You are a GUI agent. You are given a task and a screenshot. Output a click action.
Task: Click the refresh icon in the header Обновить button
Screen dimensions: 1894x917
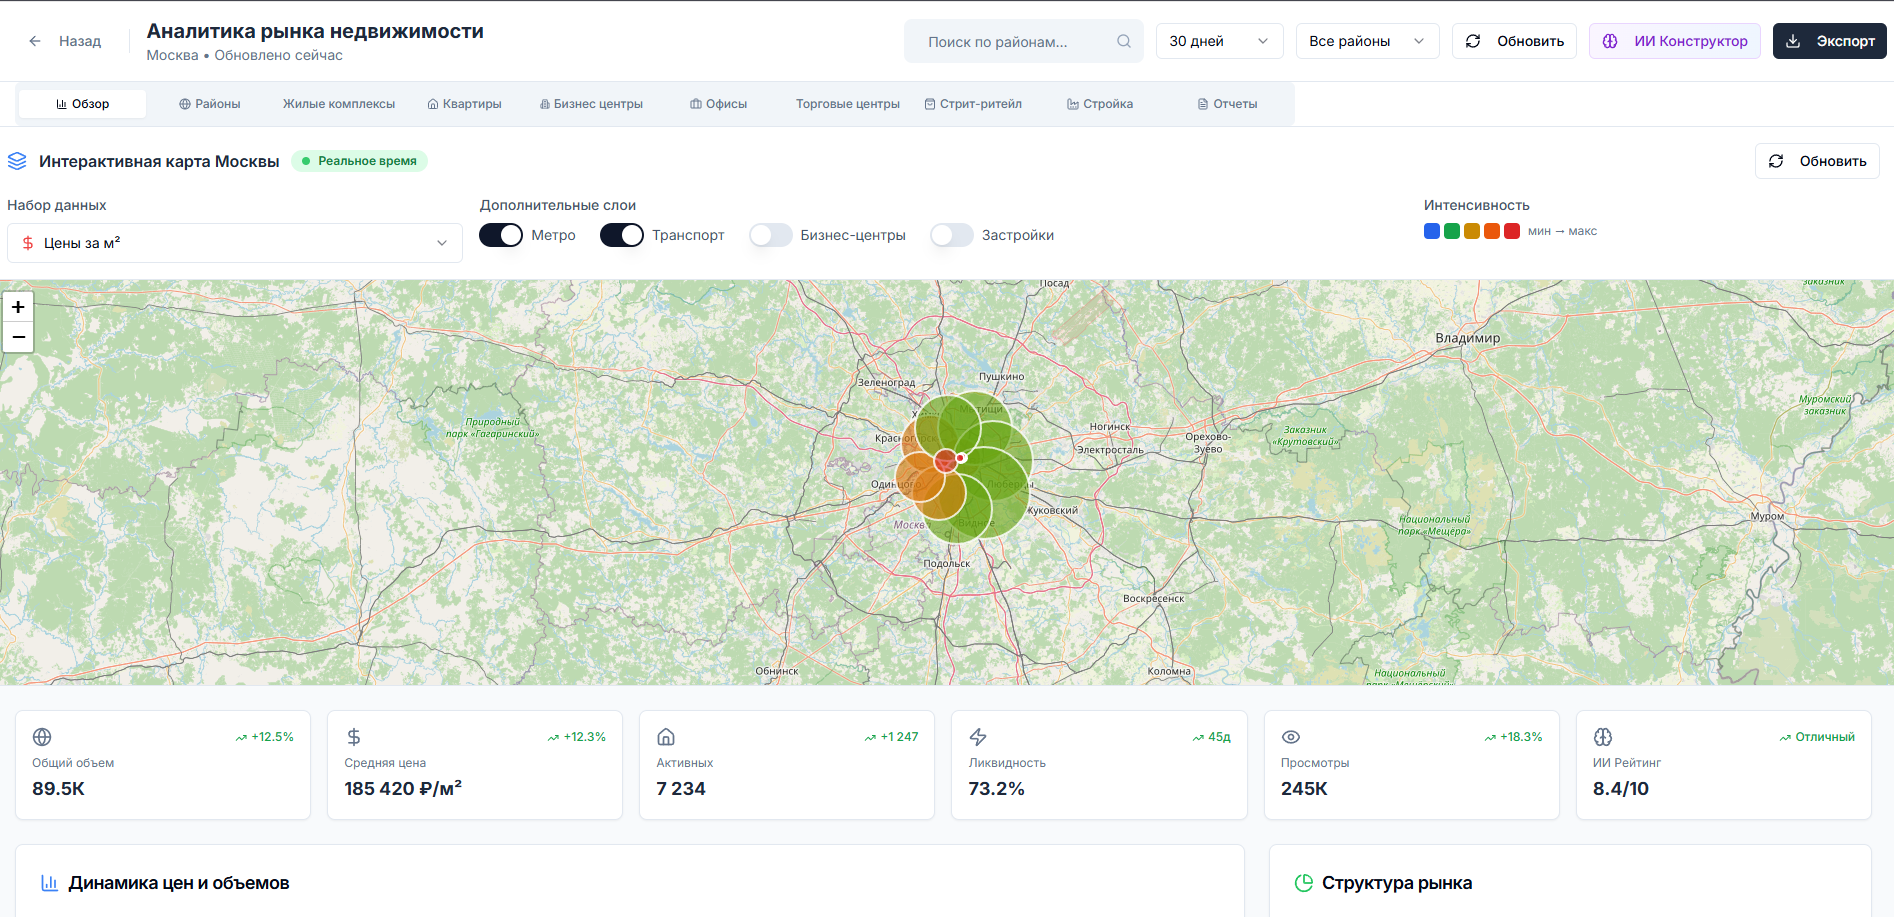pos(1473,41)
